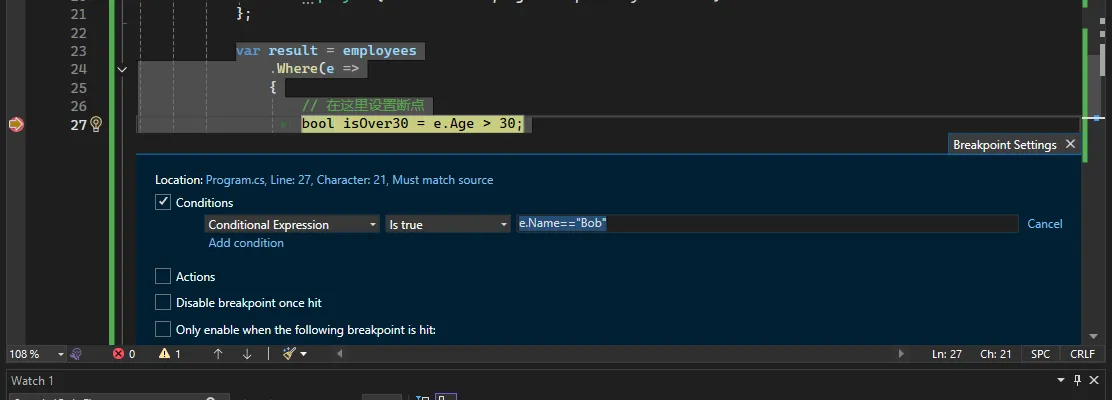Collapse the lambda block on line 24
1112x400 pixels.
coord(122,69)
